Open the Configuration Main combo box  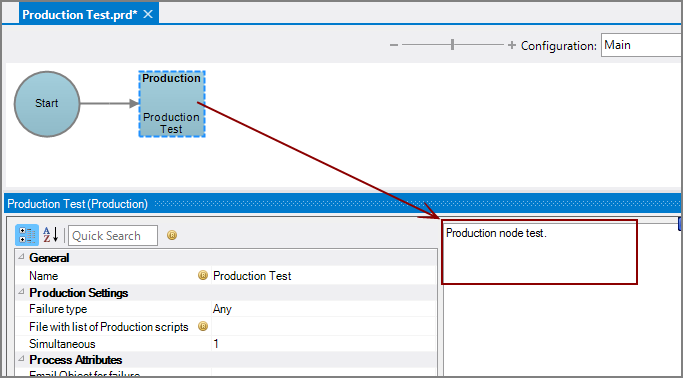[642, 45]
